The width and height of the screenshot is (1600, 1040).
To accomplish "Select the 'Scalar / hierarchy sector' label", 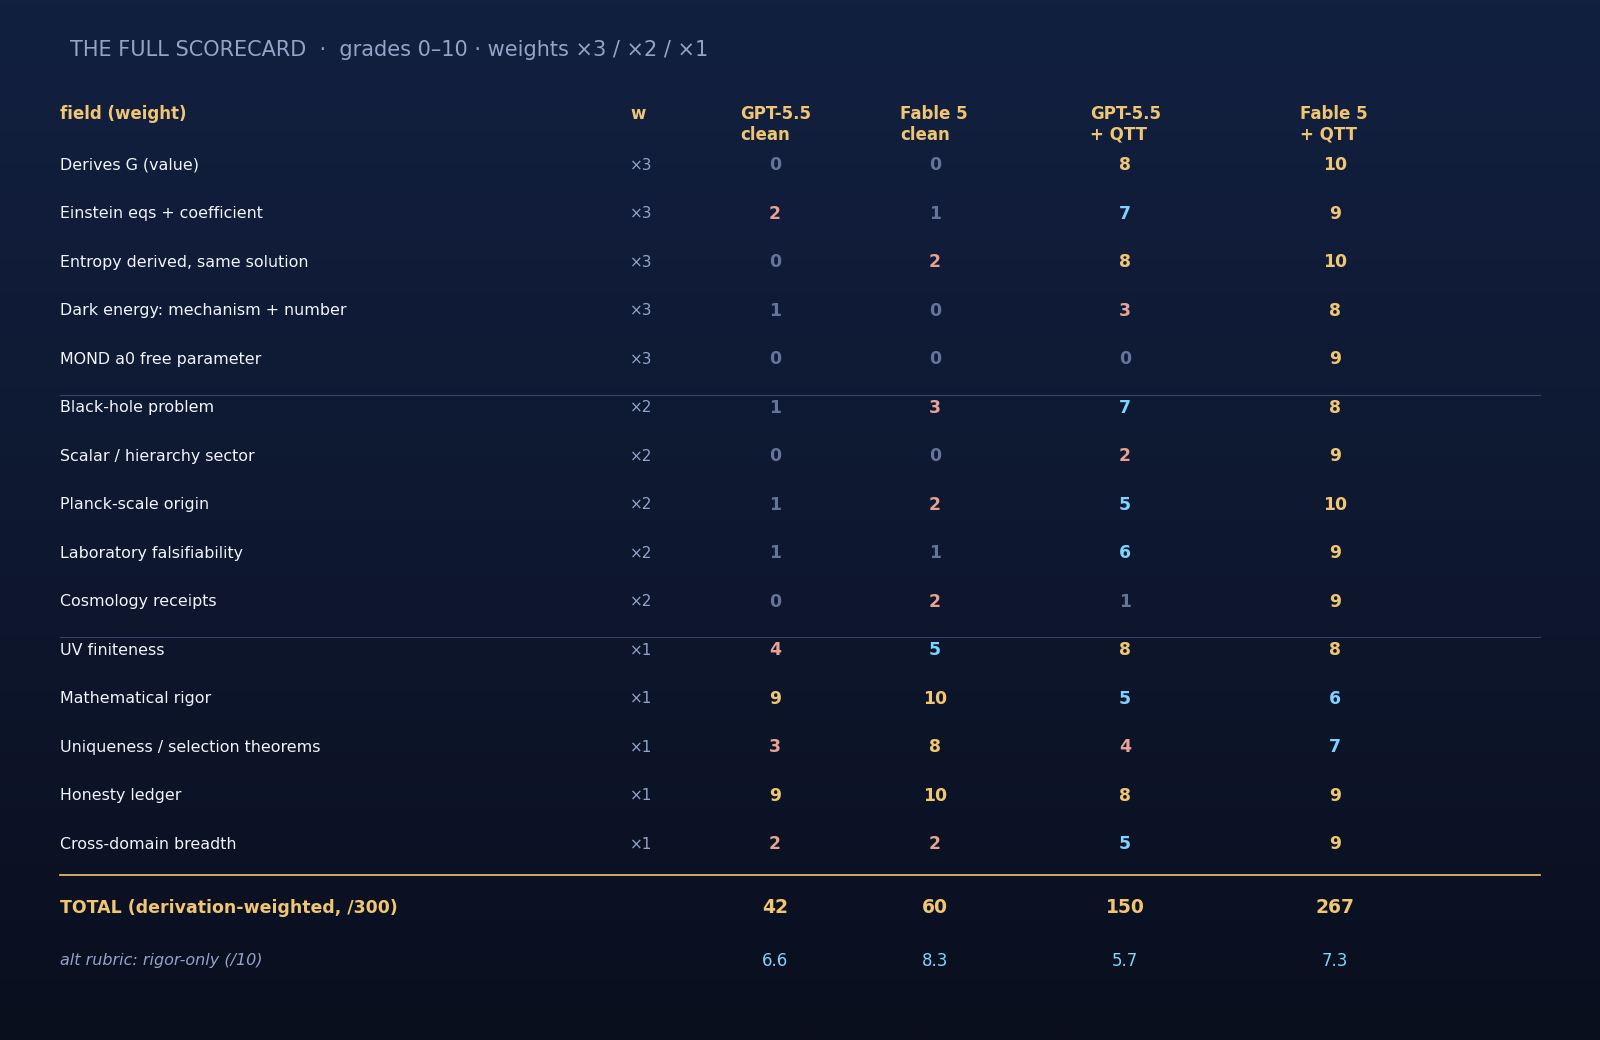I will point(157,456).
